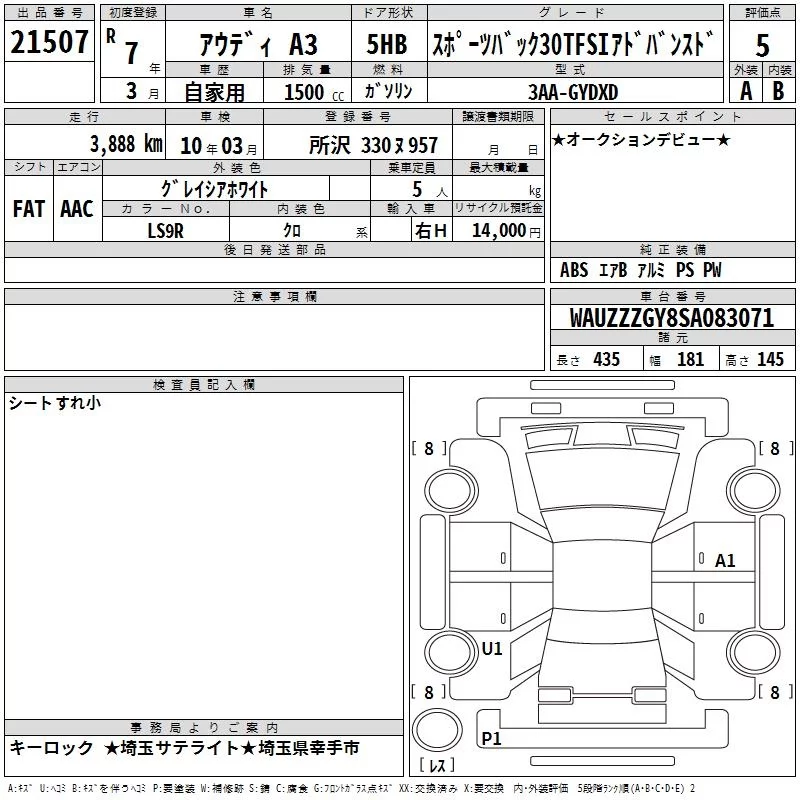Click the shift type FAT
This screenshot has width=800, height=800.
click(x=29, y=209)
